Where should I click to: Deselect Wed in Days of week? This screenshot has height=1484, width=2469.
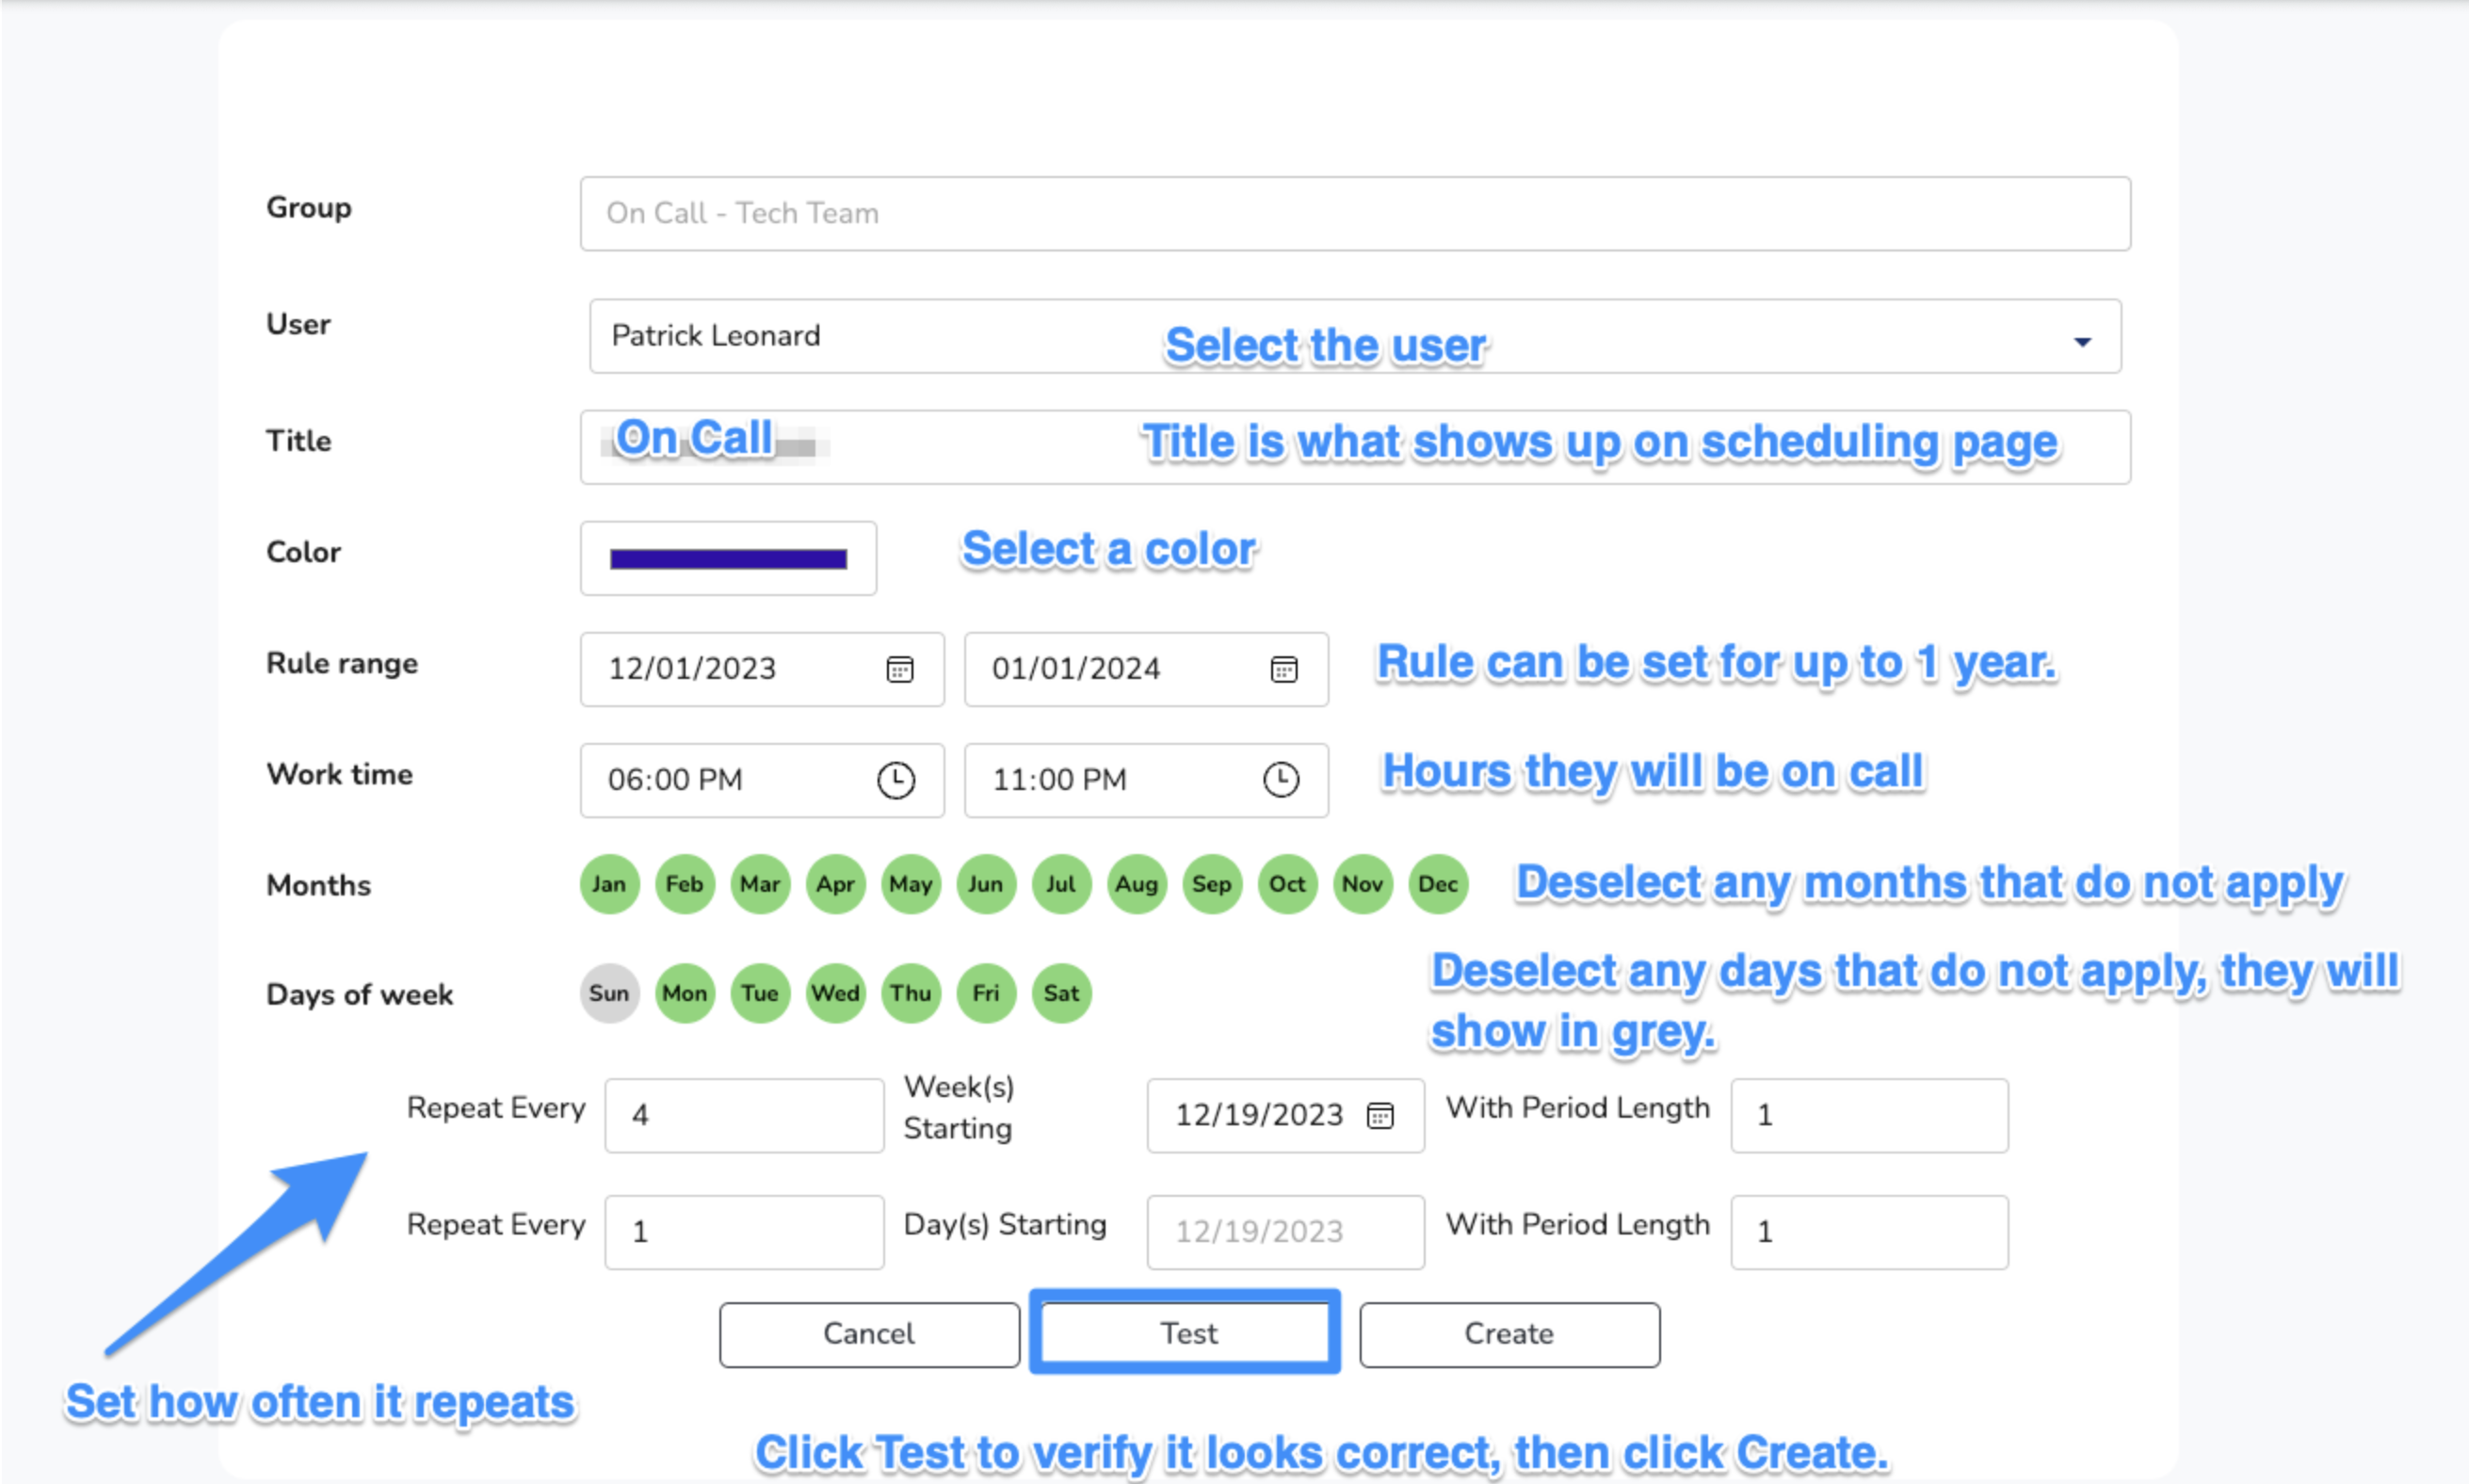(835, 993)
